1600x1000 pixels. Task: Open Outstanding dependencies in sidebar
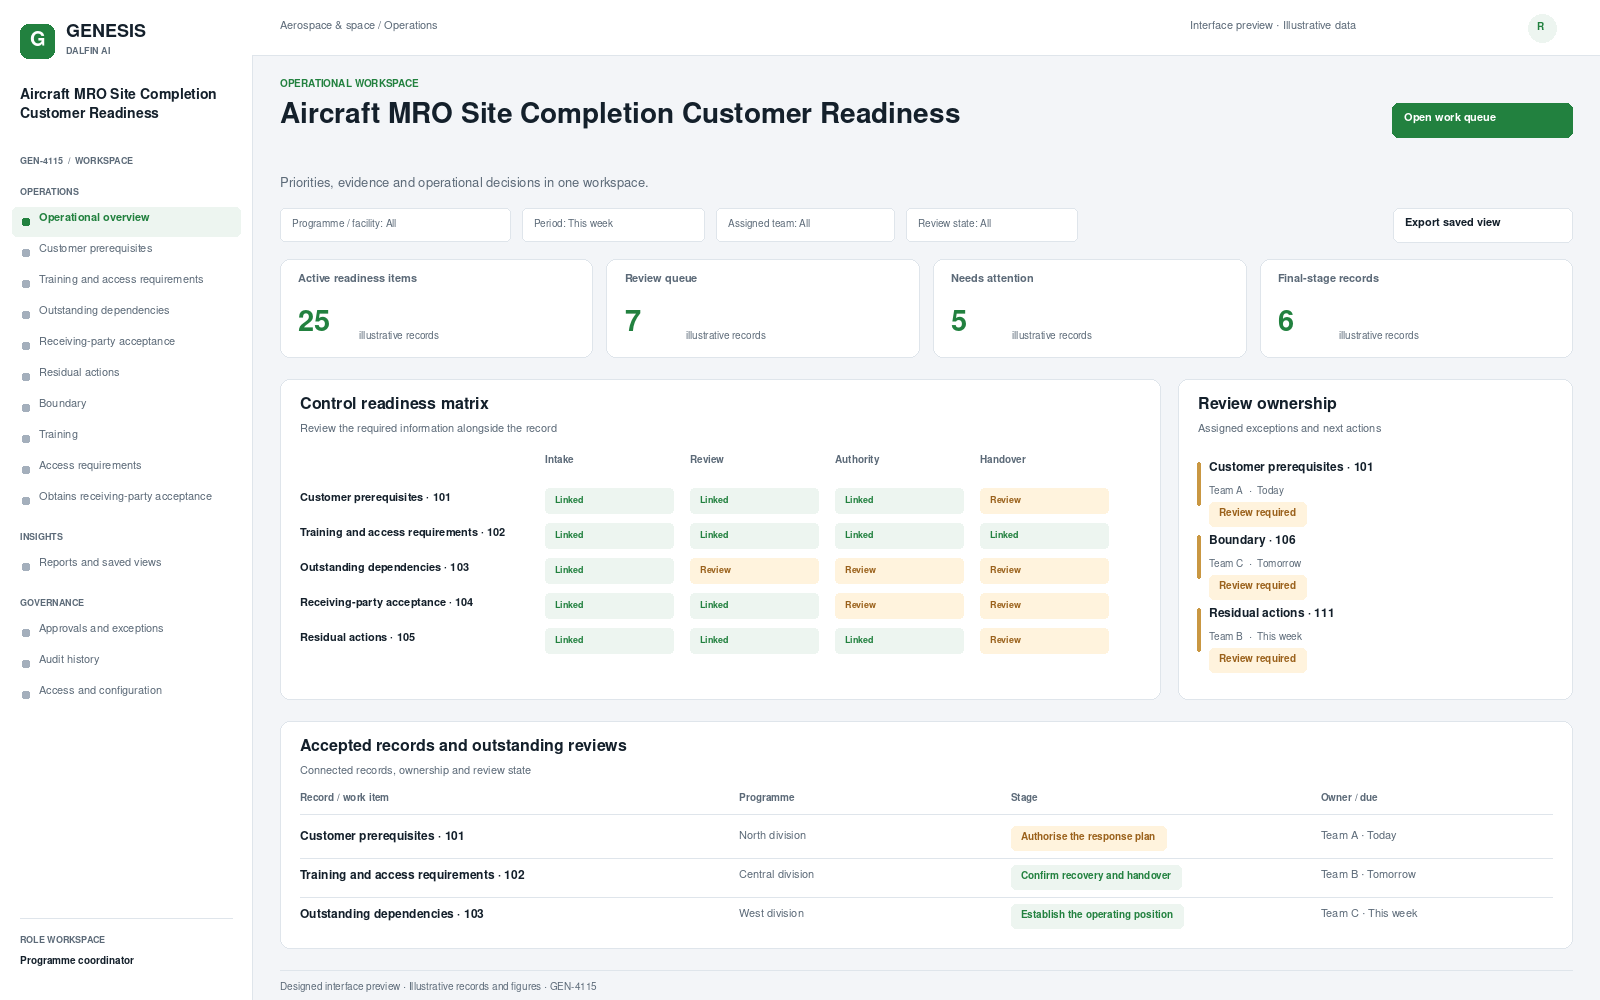point(126,311)
